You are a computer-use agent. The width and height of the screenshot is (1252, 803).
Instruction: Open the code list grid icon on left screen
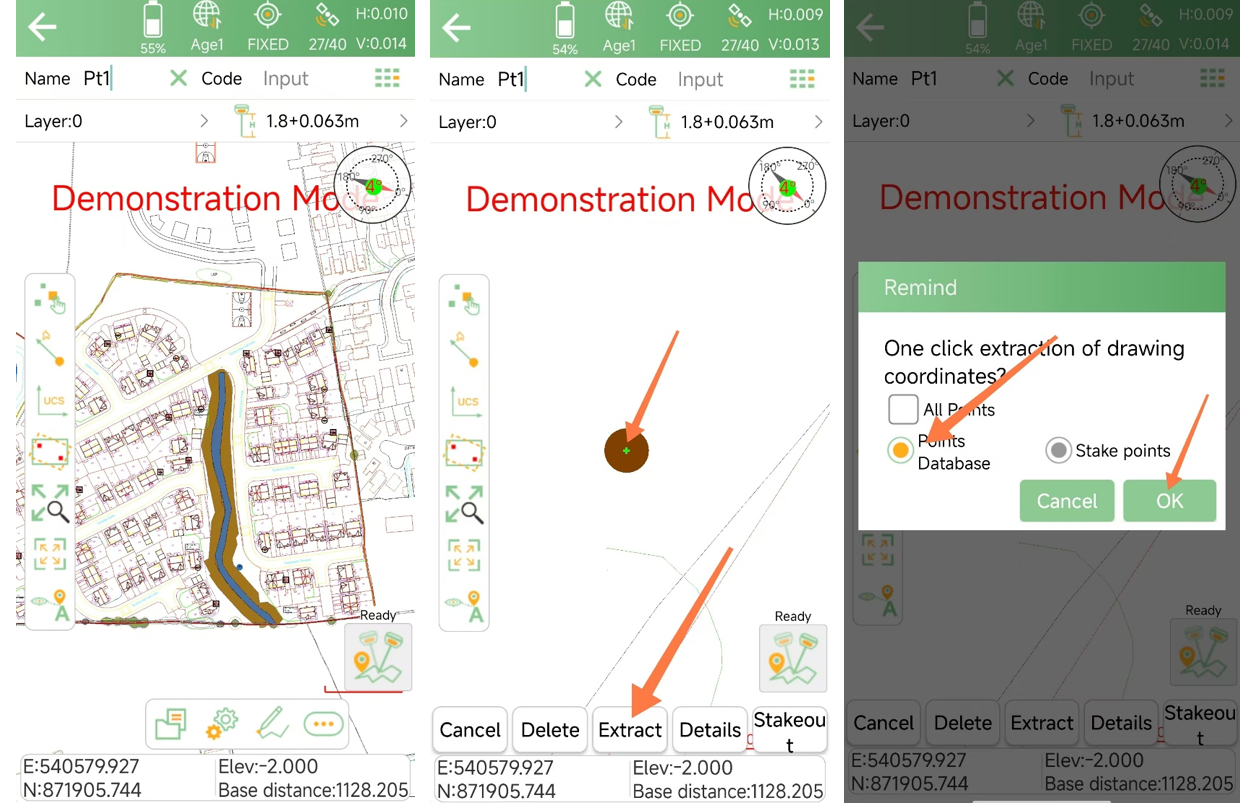pos(387,78)
